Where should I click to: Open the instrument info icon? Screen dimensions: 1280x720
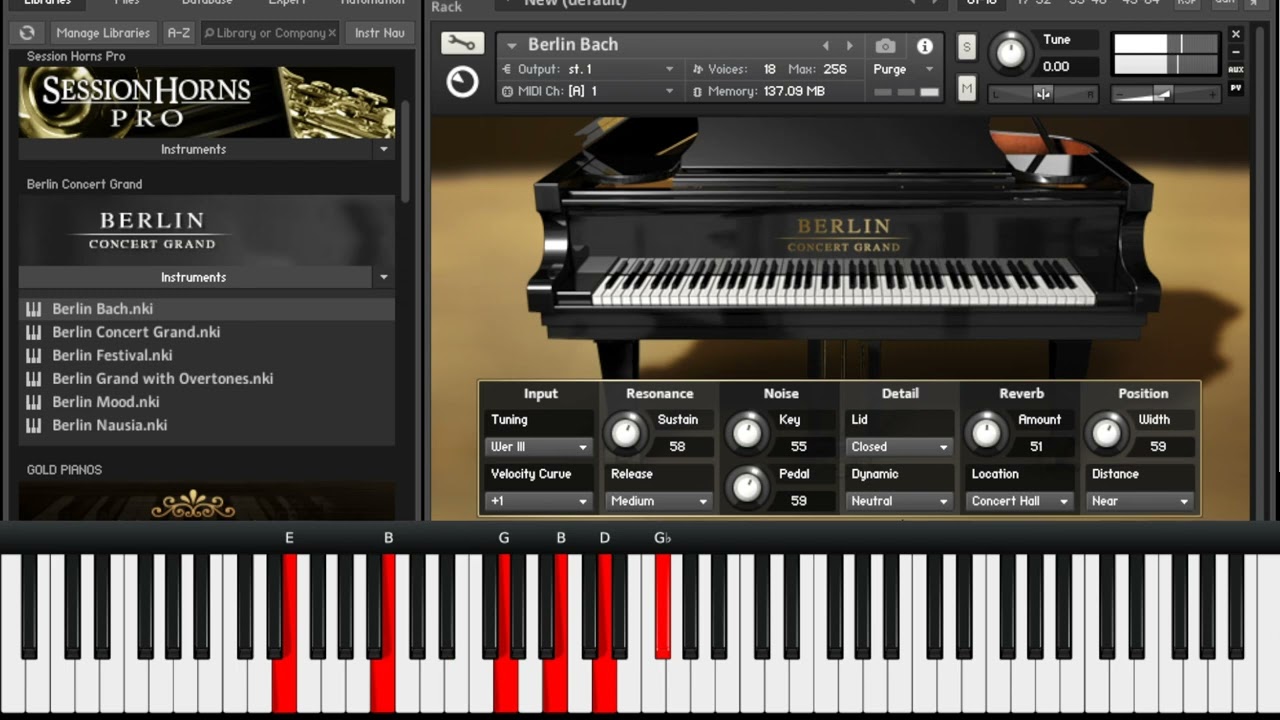pyautogui.click(x=925, y=46)
